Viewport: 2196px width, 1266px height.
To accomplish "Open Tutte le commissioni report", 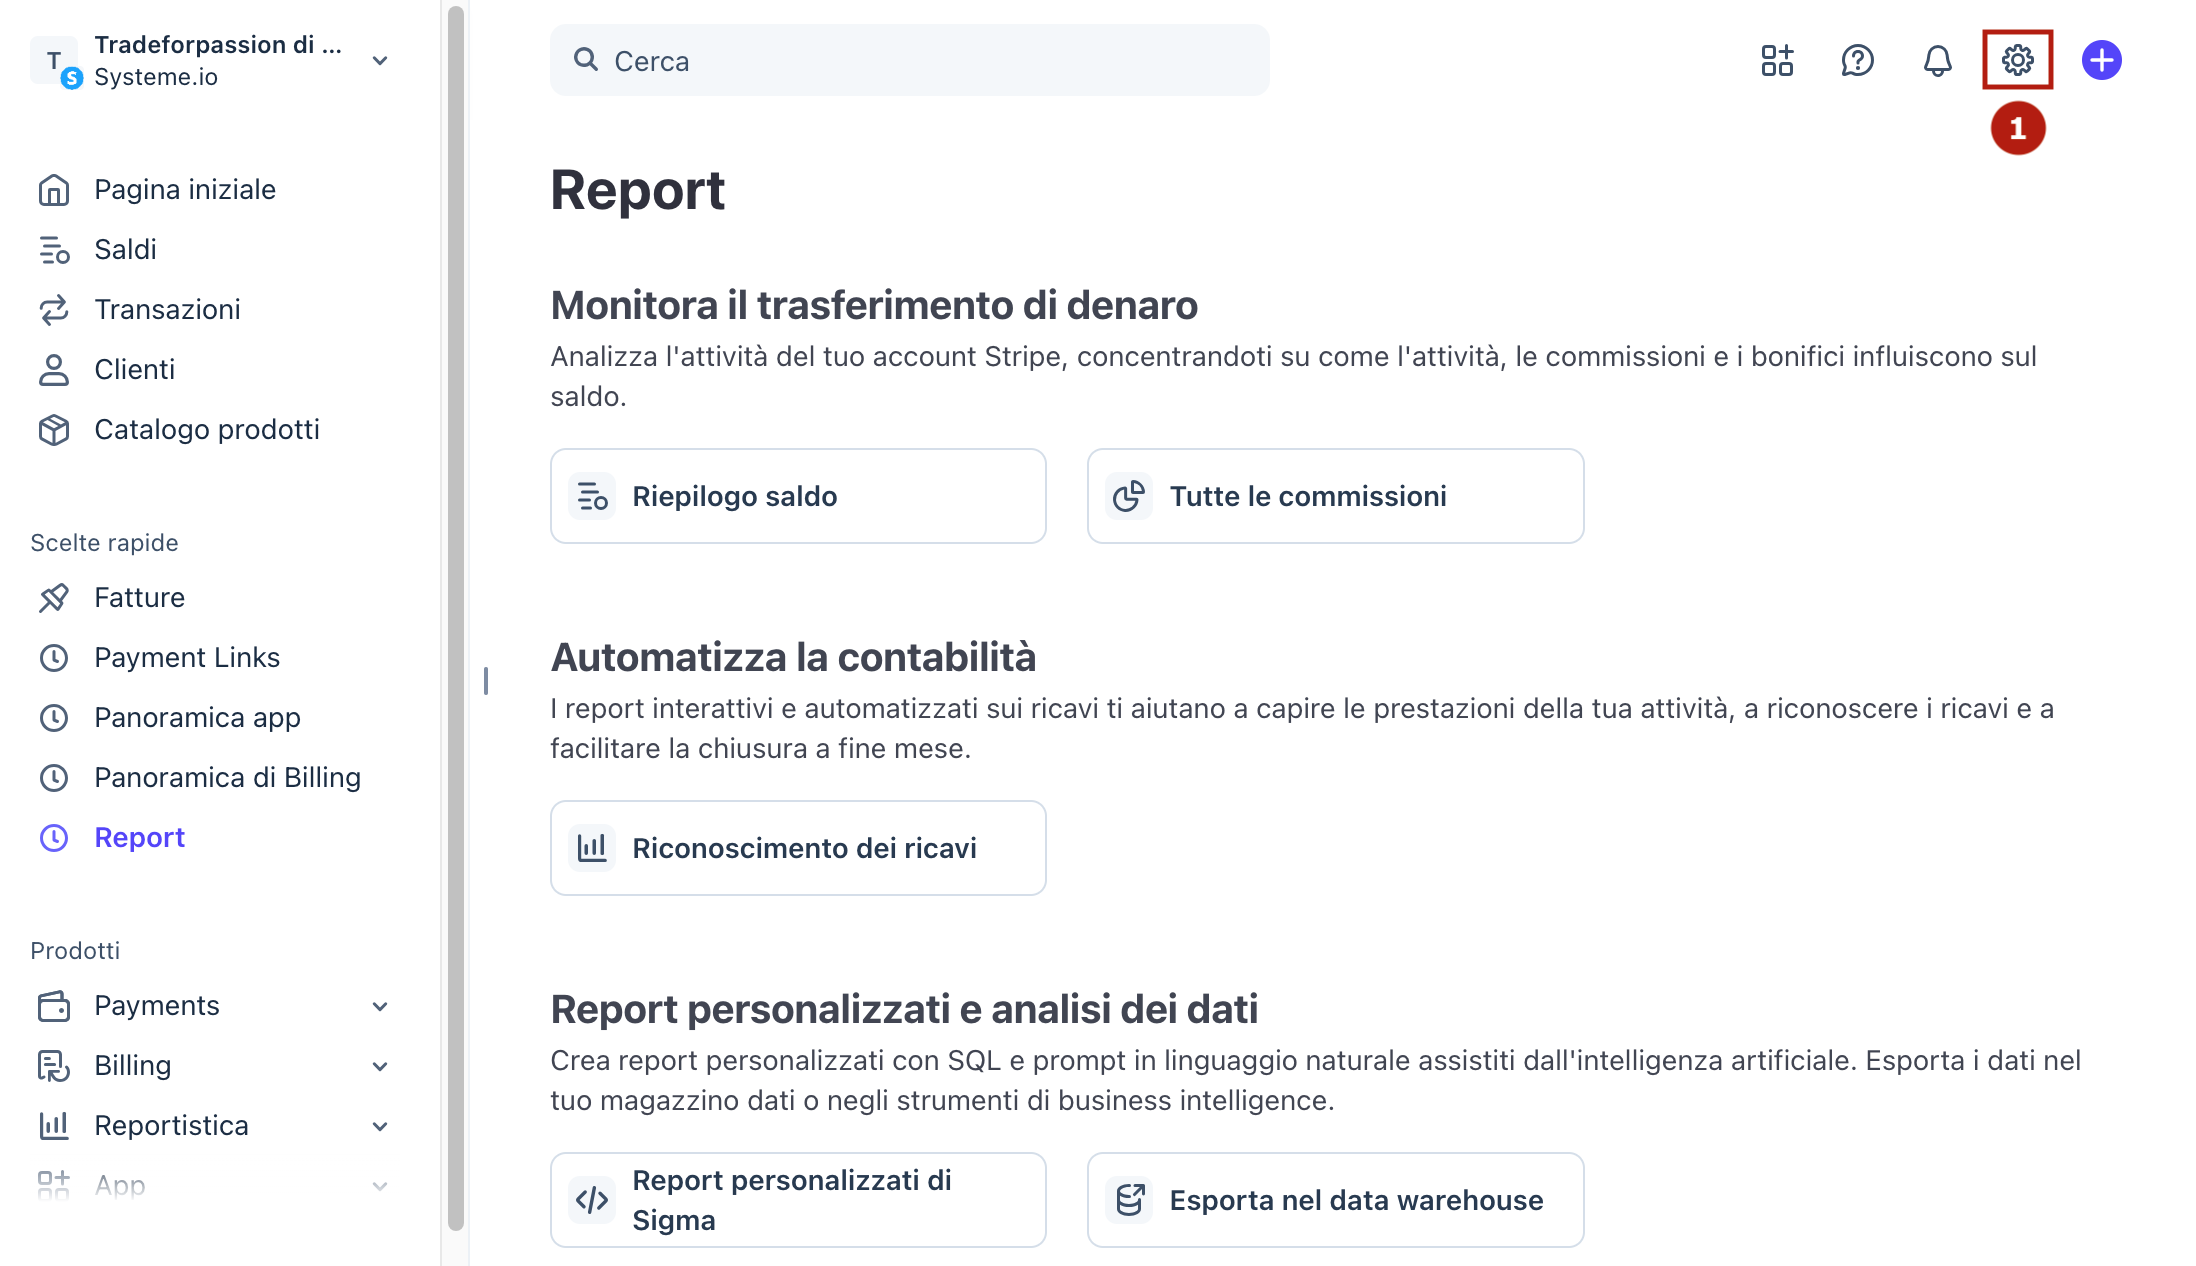I will [x=1335, y=496].
